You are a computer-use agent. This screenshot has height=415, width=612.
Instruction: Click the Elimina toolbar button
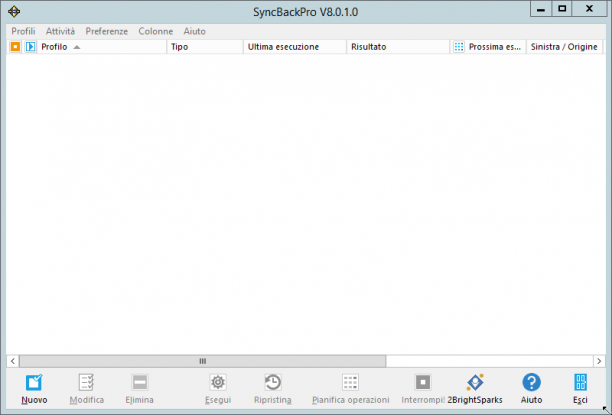coord(140,389)
